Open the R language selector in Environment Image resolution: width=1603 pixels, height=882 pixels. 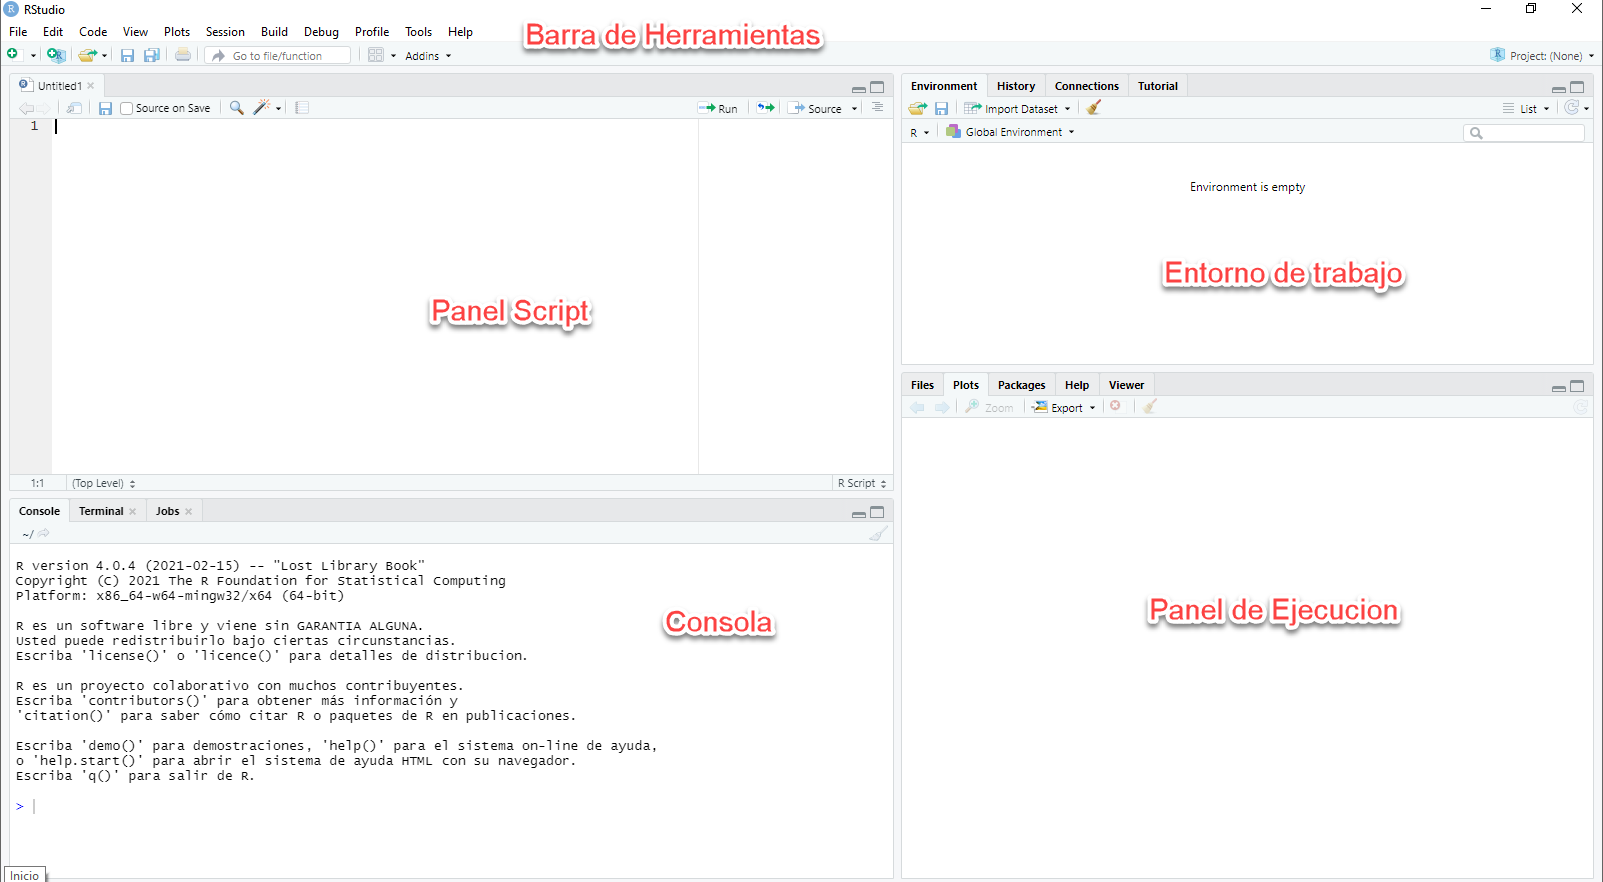(919, 132)
